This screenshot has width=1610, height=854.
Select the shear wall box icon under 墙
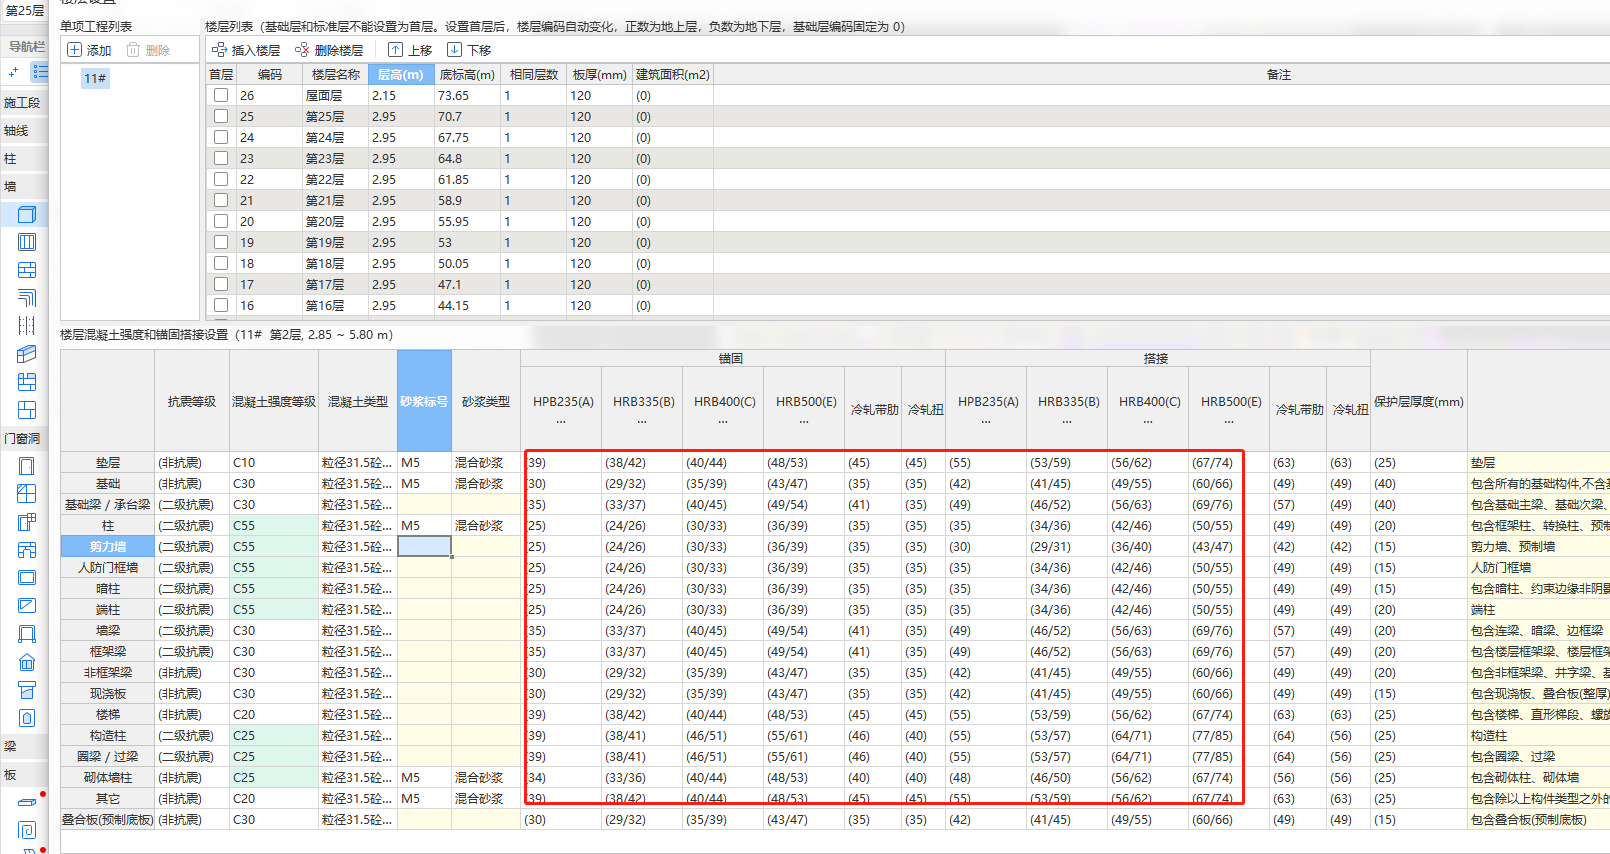click(x=27, y=214)
